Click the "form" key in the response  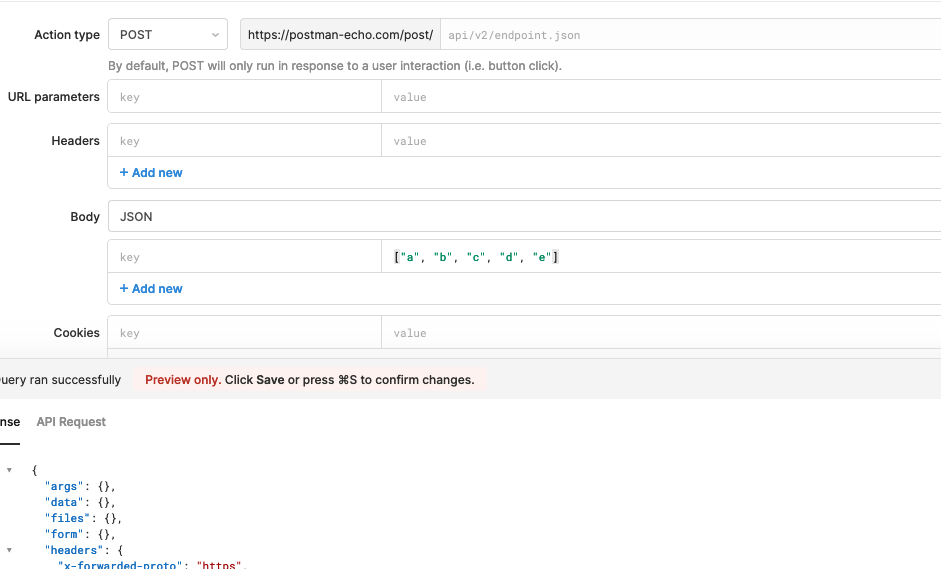pos(64,534)
